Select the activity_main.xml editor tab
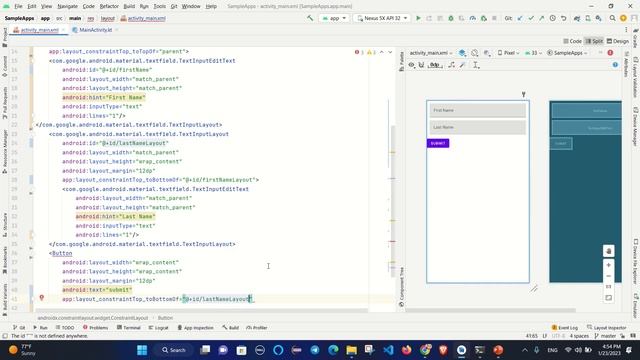 (x=39, y=30)
